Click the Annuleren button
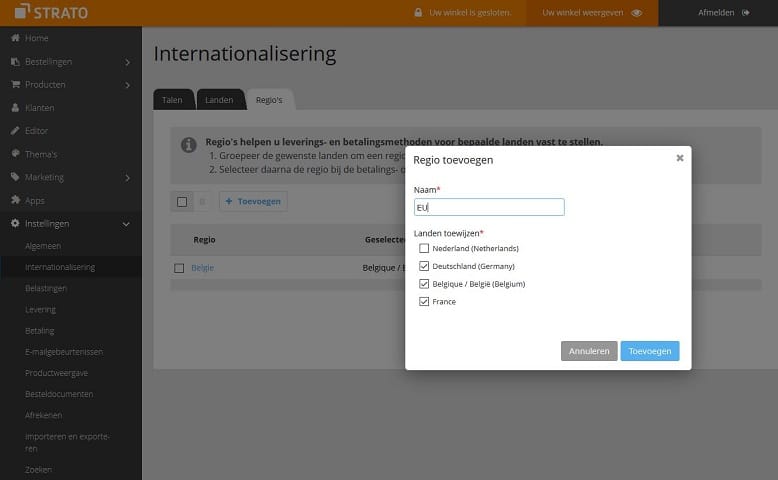The height and width of the screenshot is (480, 778). pyautogui.click(x=589, y=351)
